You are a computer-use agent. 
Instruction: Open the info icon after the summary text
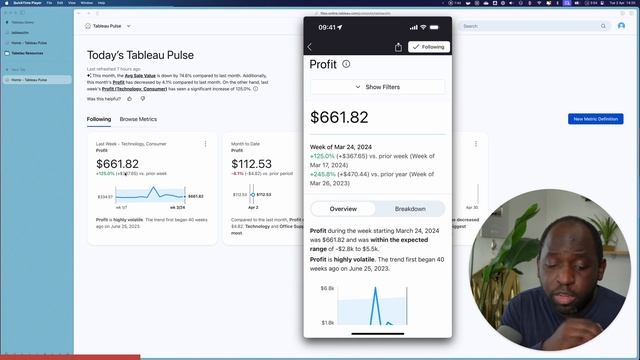256,89
